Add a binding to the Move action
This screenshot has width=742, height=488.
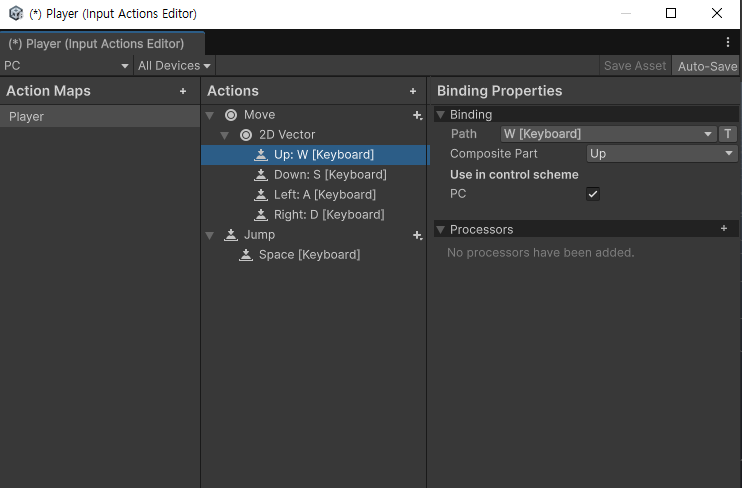click(417, 115)
